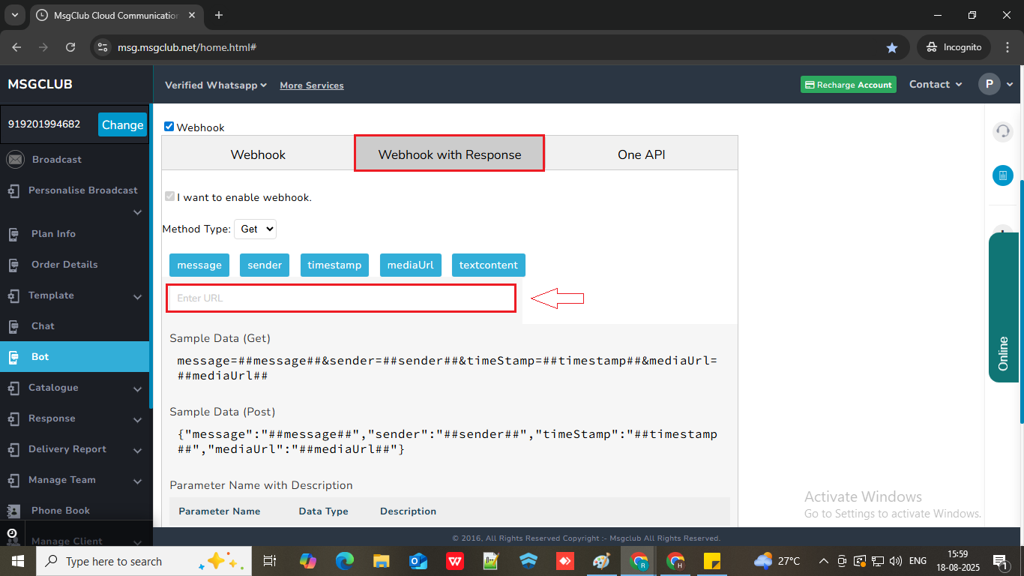Open the Method Type dropdown

tap(255, 229)
